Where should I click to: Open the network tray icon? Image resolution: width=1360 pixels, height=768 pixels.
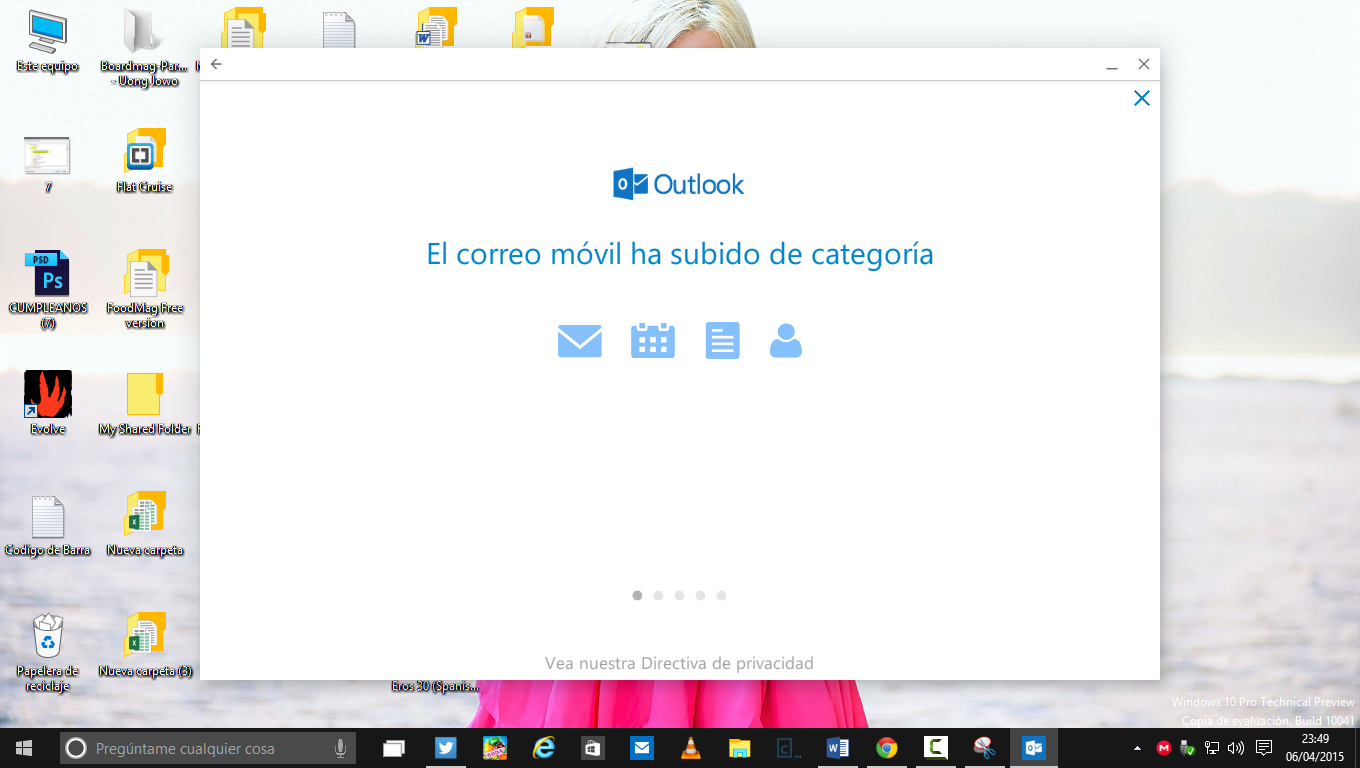coord(1212,748)
